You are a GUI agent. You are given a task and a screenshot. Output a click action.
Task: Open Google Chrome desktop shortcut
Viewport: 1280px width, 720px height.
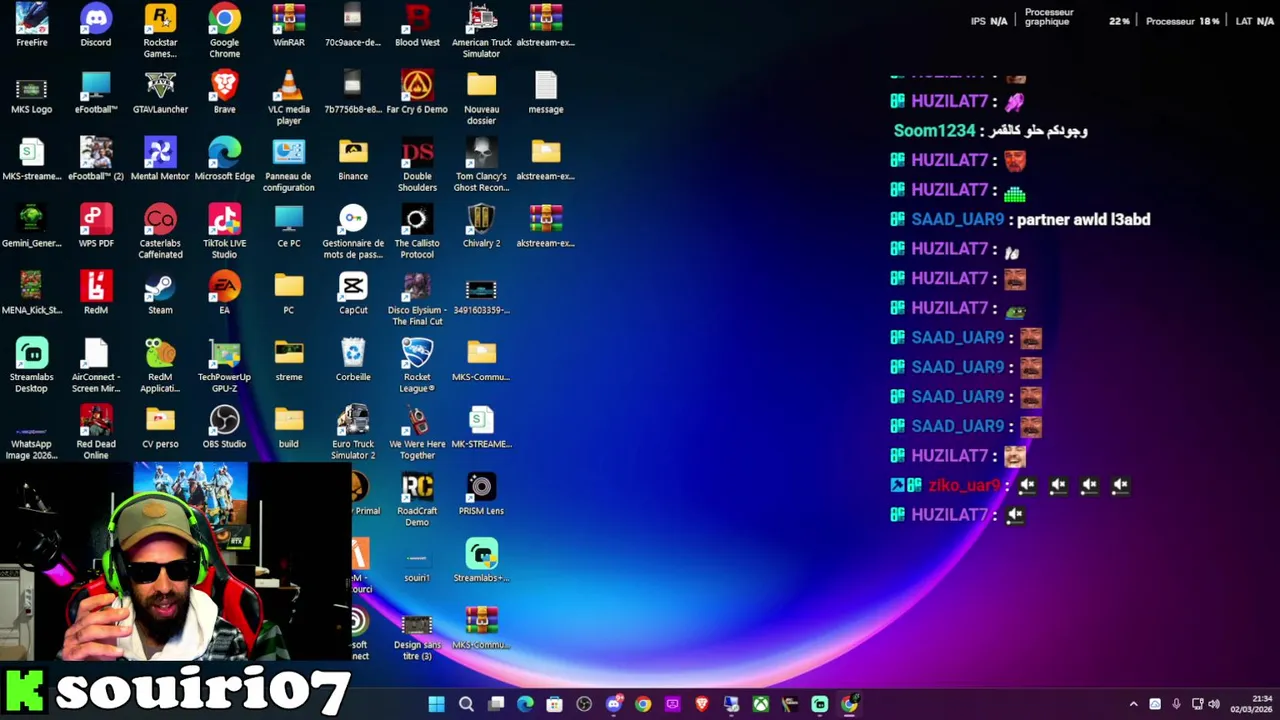point(224,30)
